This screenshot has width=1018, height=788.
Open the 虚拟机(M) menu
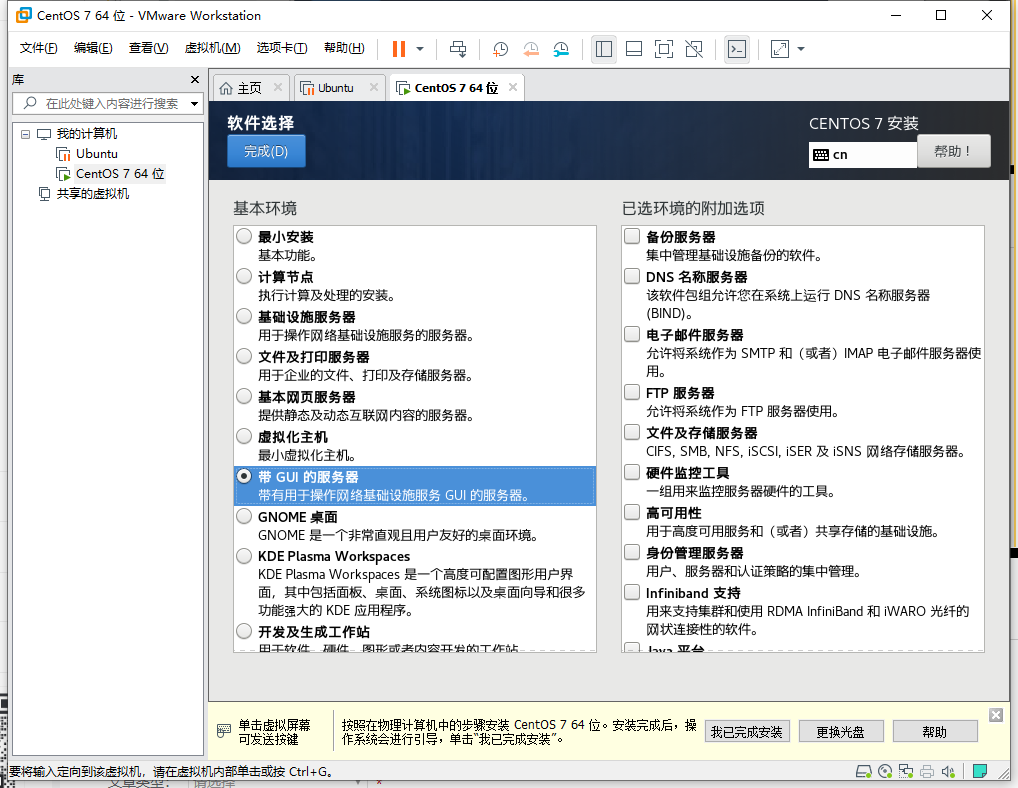click(x=212, y=48)
